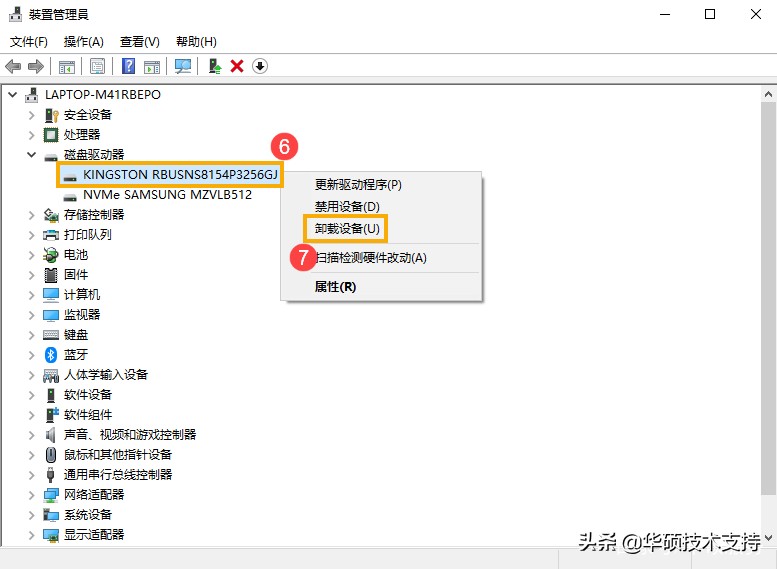Select KINGSTON RBUSNS8154P3256GJ disk

(x=180, y=174)
